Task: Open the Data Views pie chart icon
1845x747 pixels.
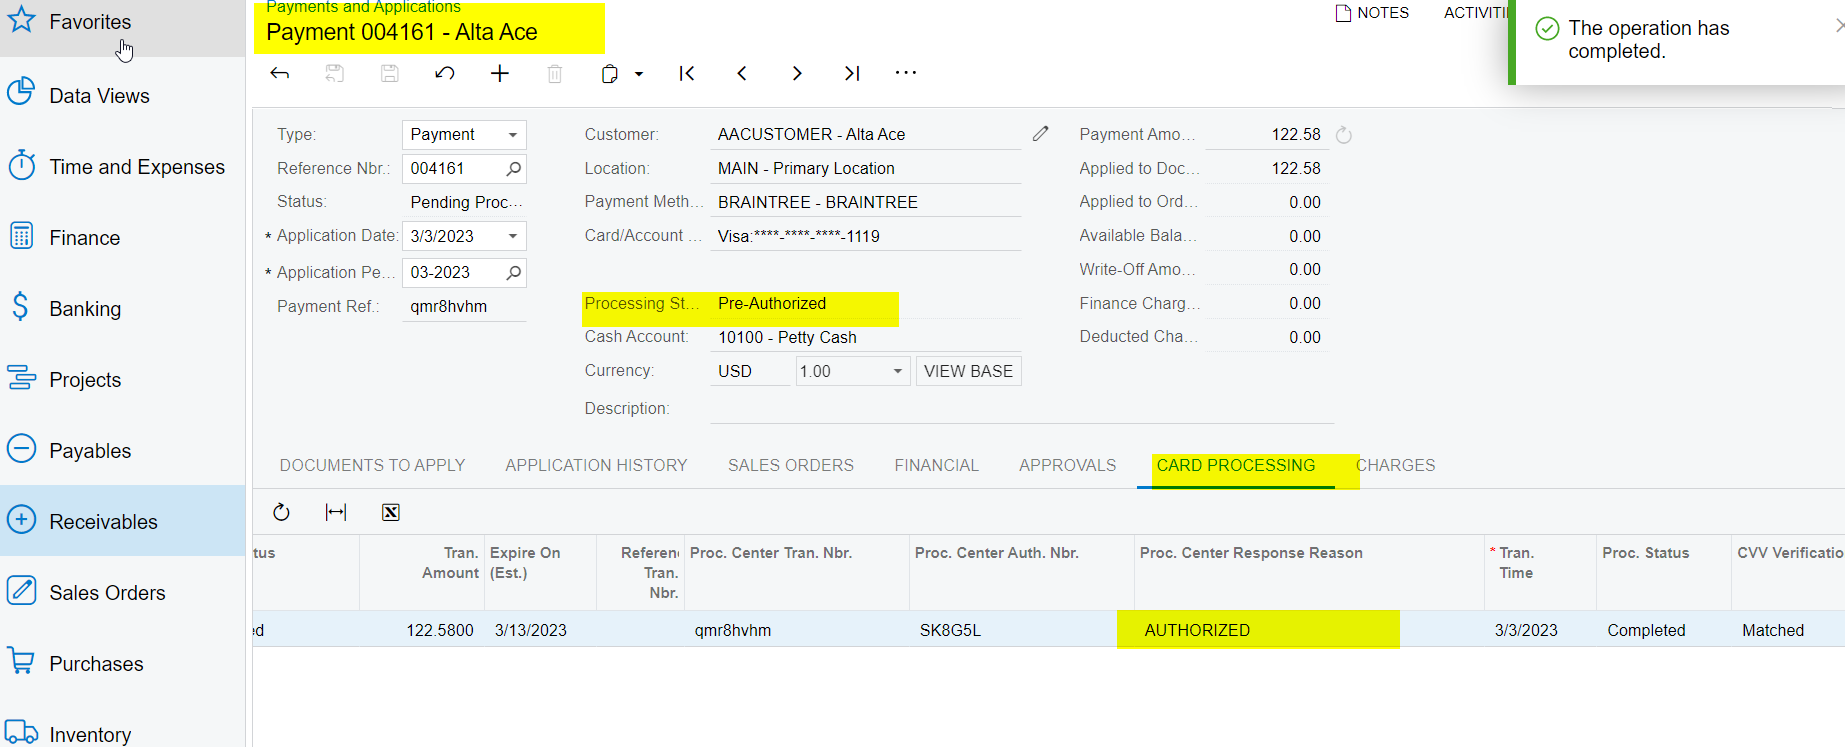Action: 21,92
